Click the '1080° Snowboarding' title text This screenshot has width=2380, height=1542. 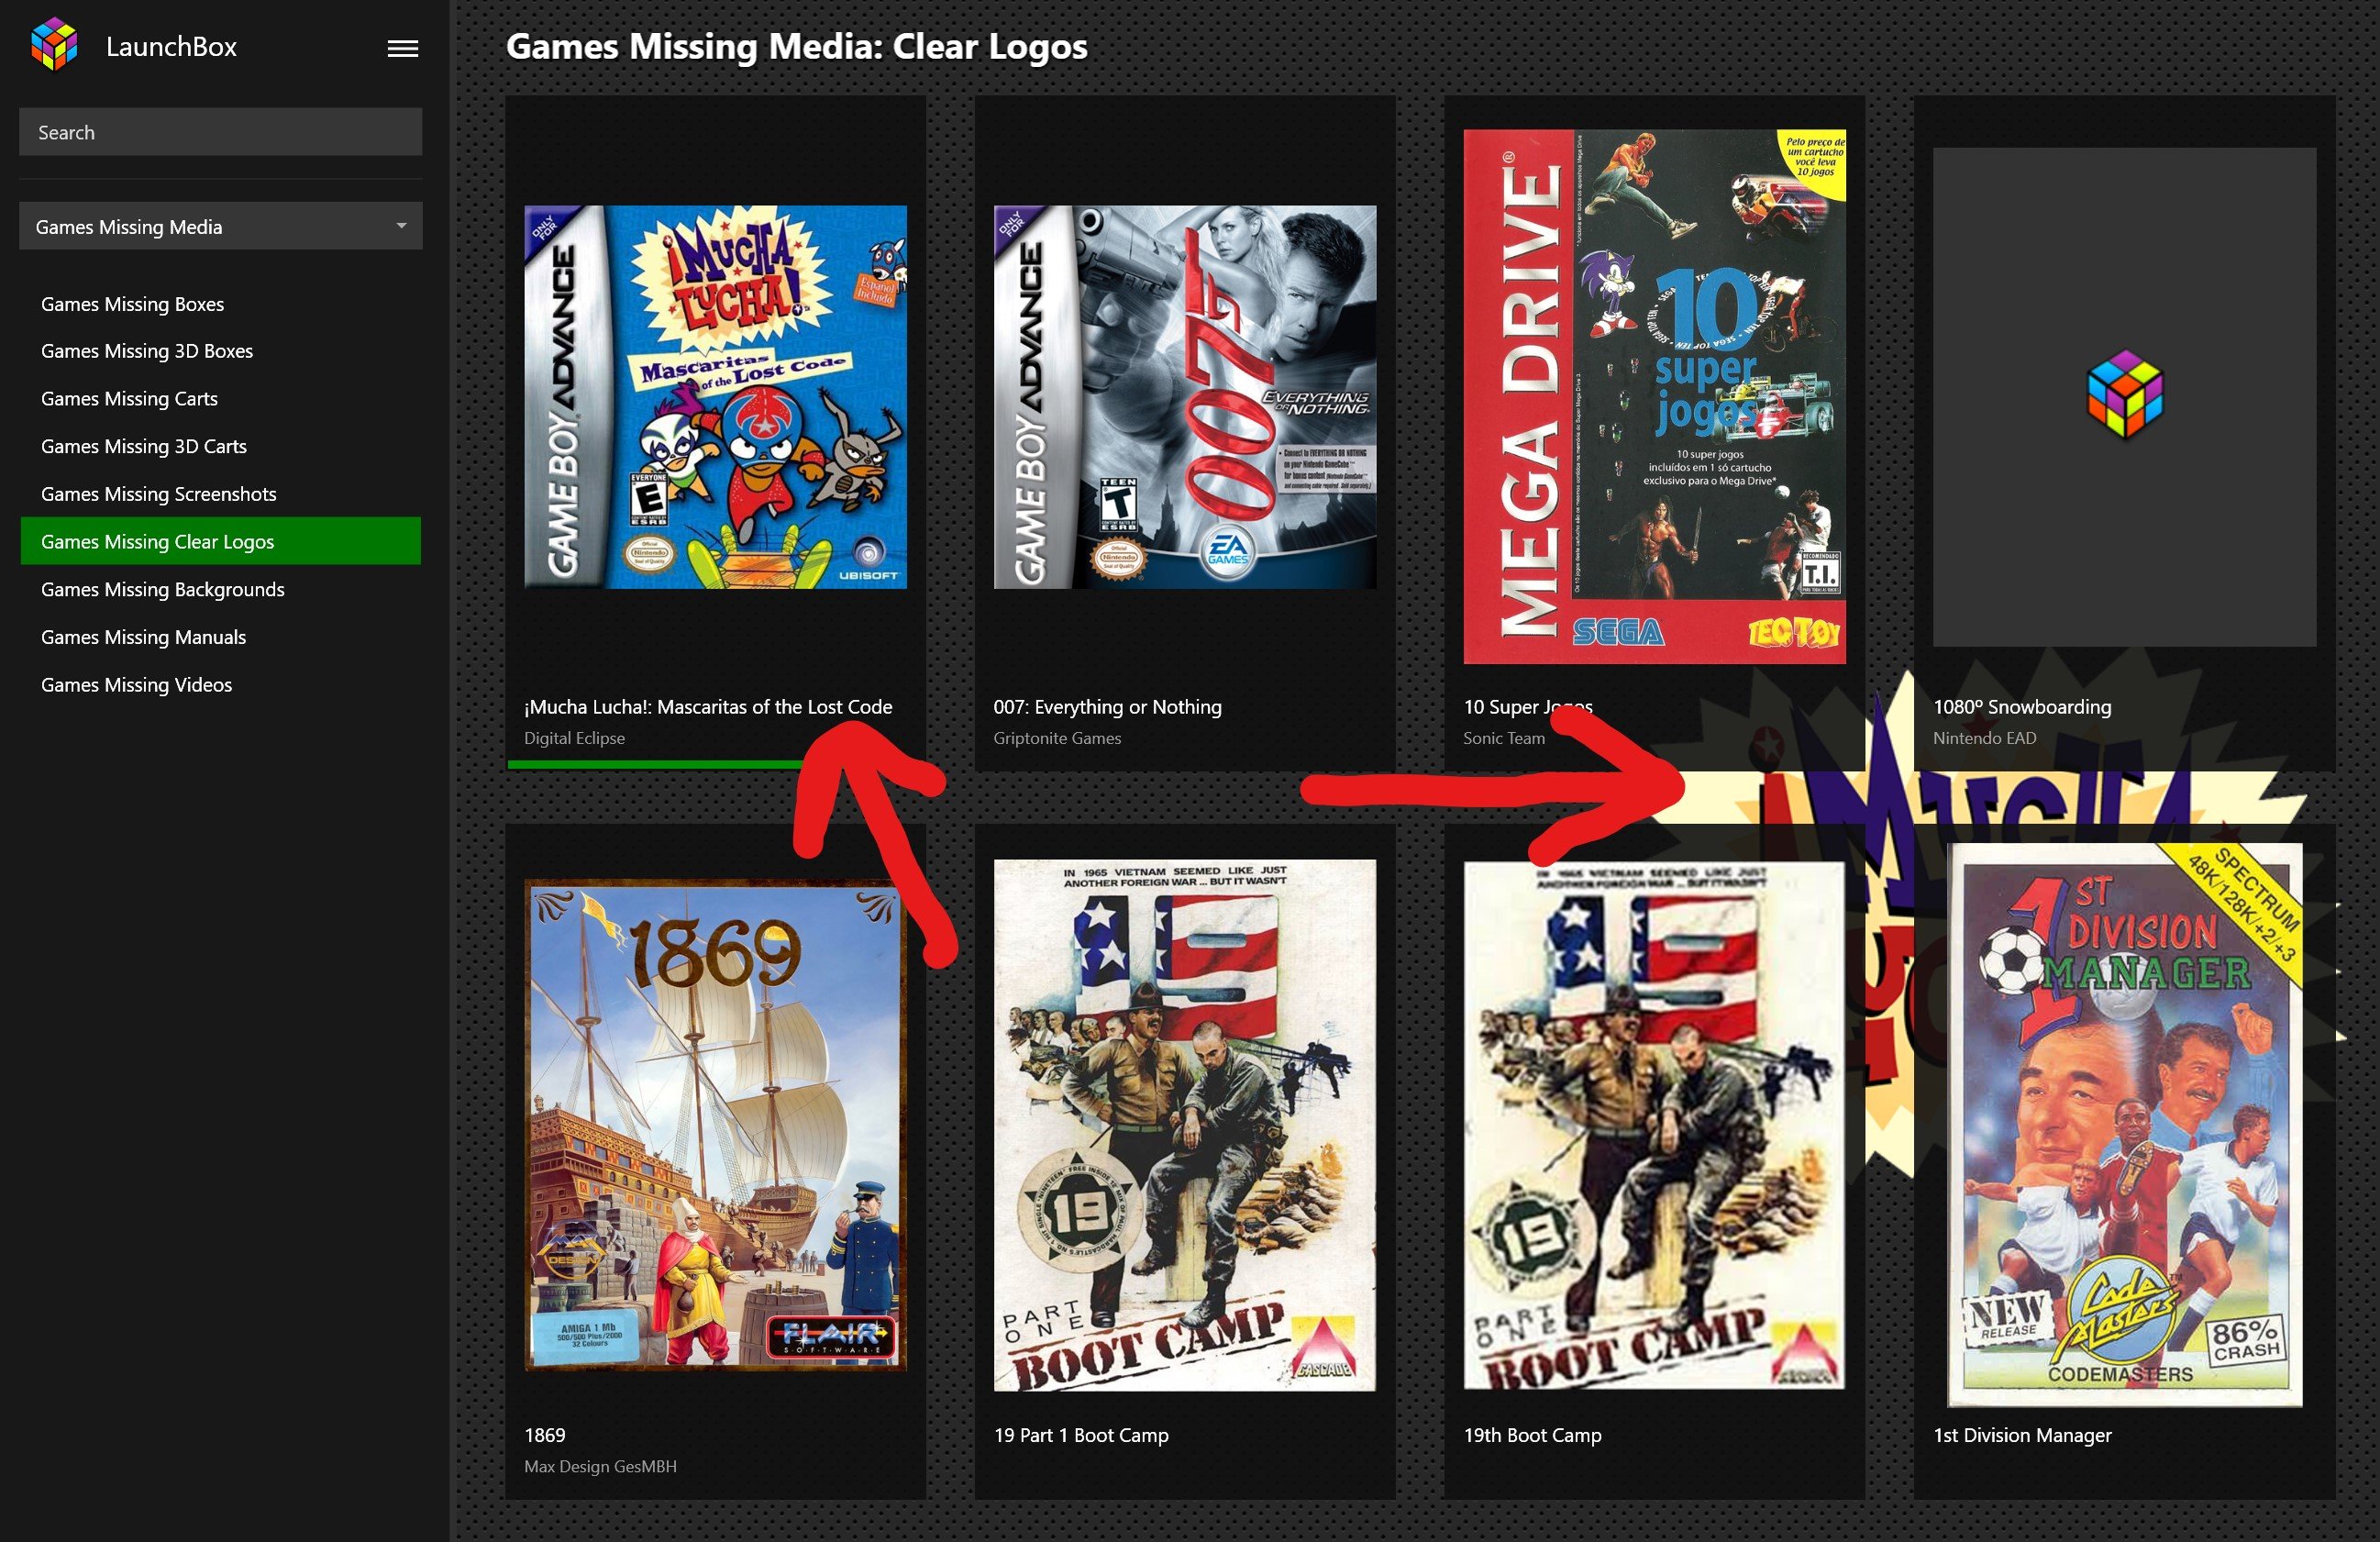pos(2022,707)
